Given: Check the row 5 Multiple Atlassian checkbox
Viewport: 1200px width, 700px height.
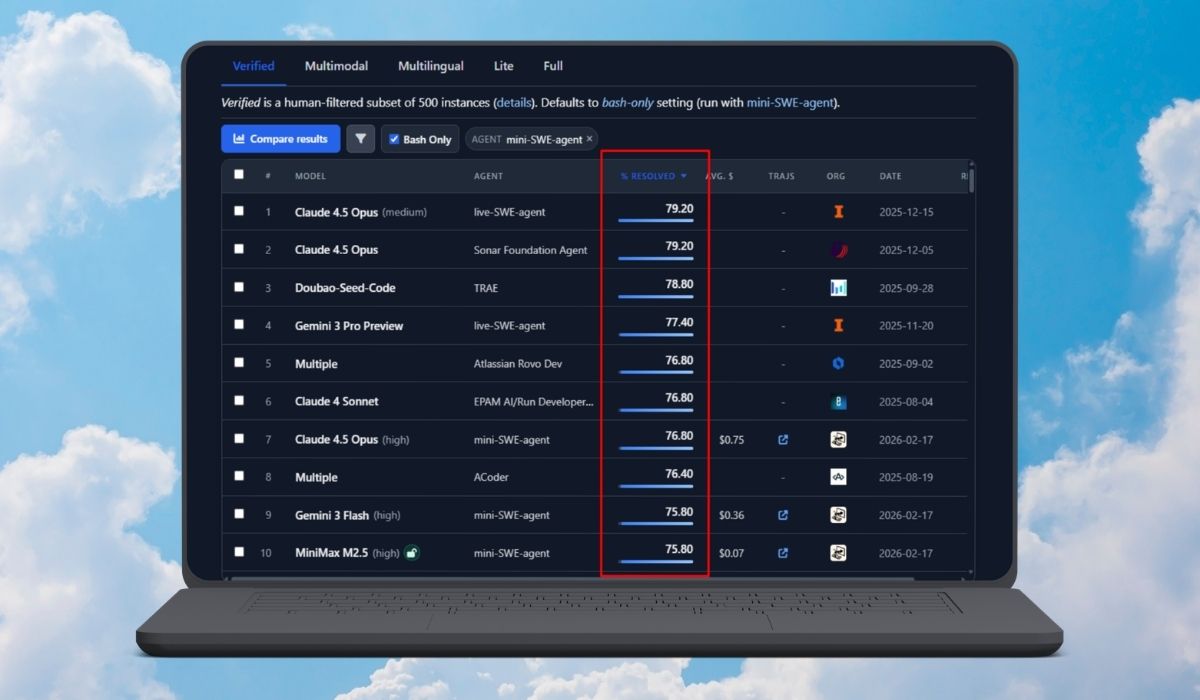Looking at the screenshot, I should tap(238, 363).
